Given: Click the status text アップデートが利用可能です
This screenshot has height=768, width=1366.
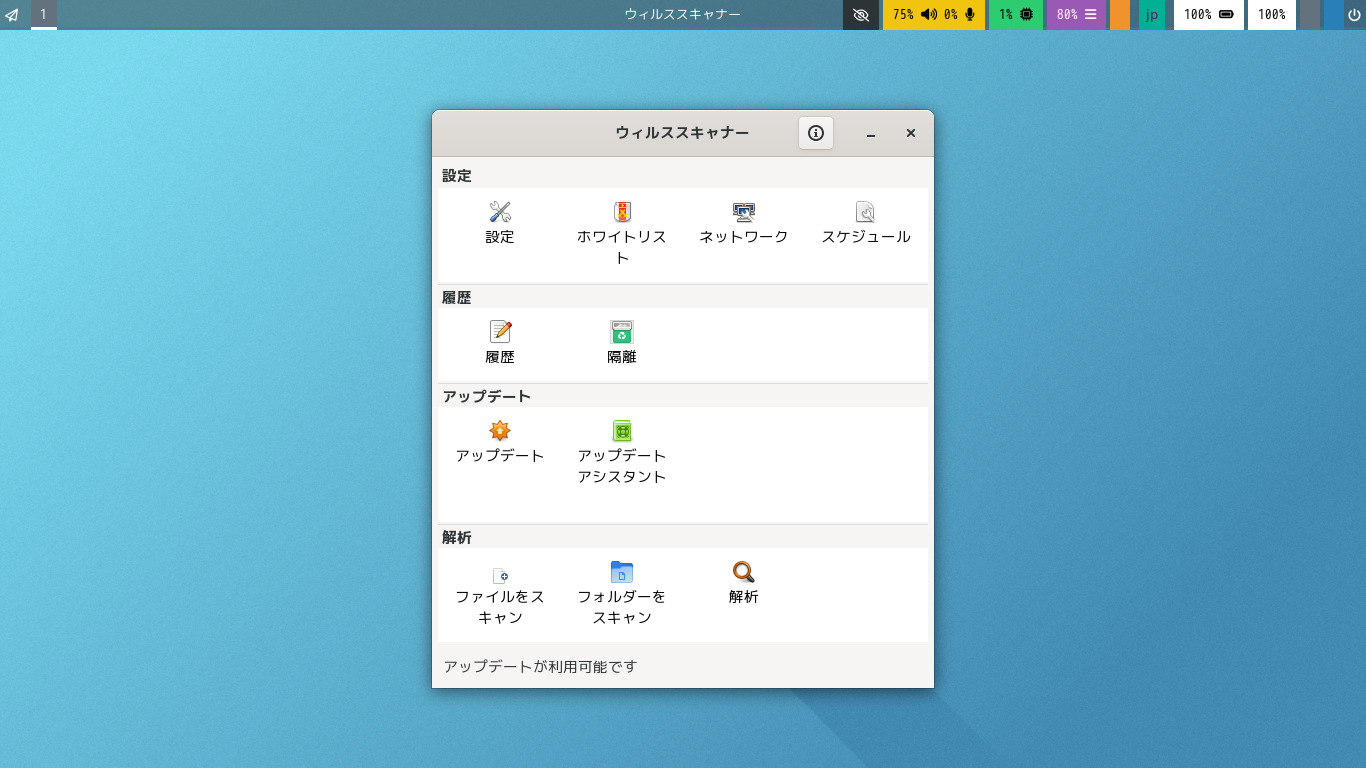Looking at the screenshot, I should tap(540, 666).
